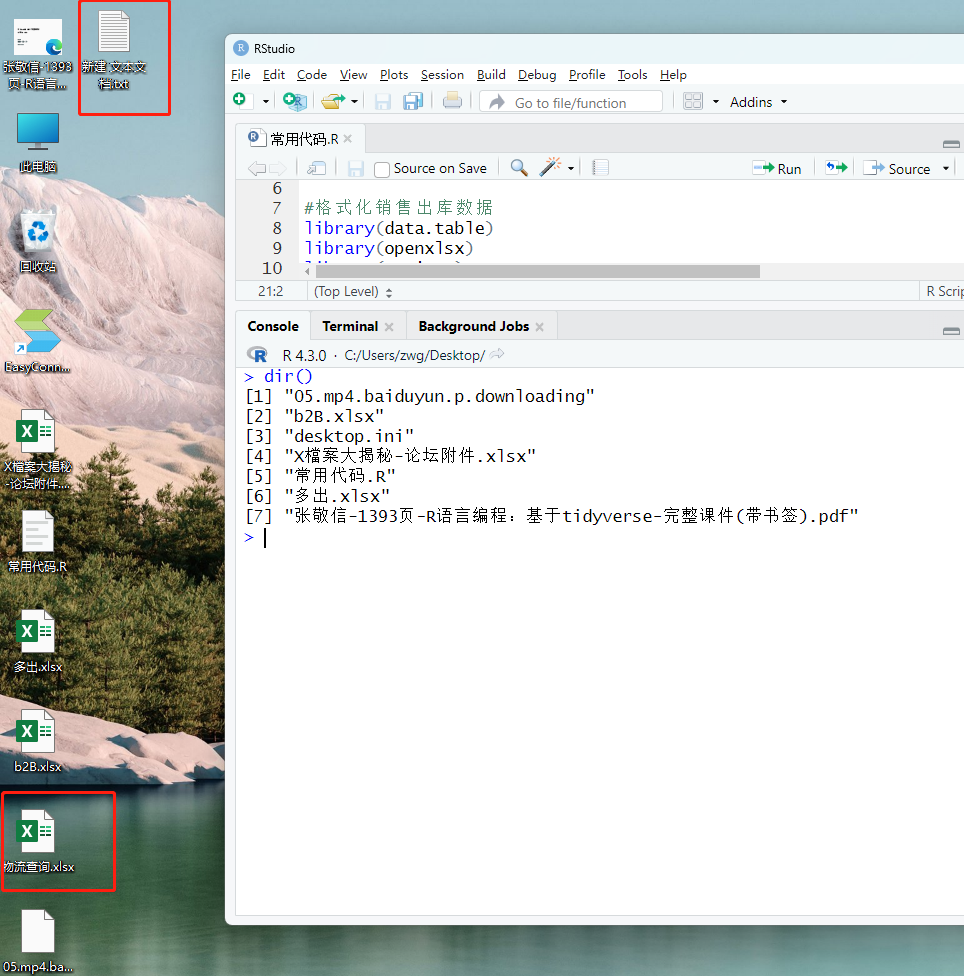Open the Addins dropdown
The width and height of the screenshot is (964, 976).
758,102
